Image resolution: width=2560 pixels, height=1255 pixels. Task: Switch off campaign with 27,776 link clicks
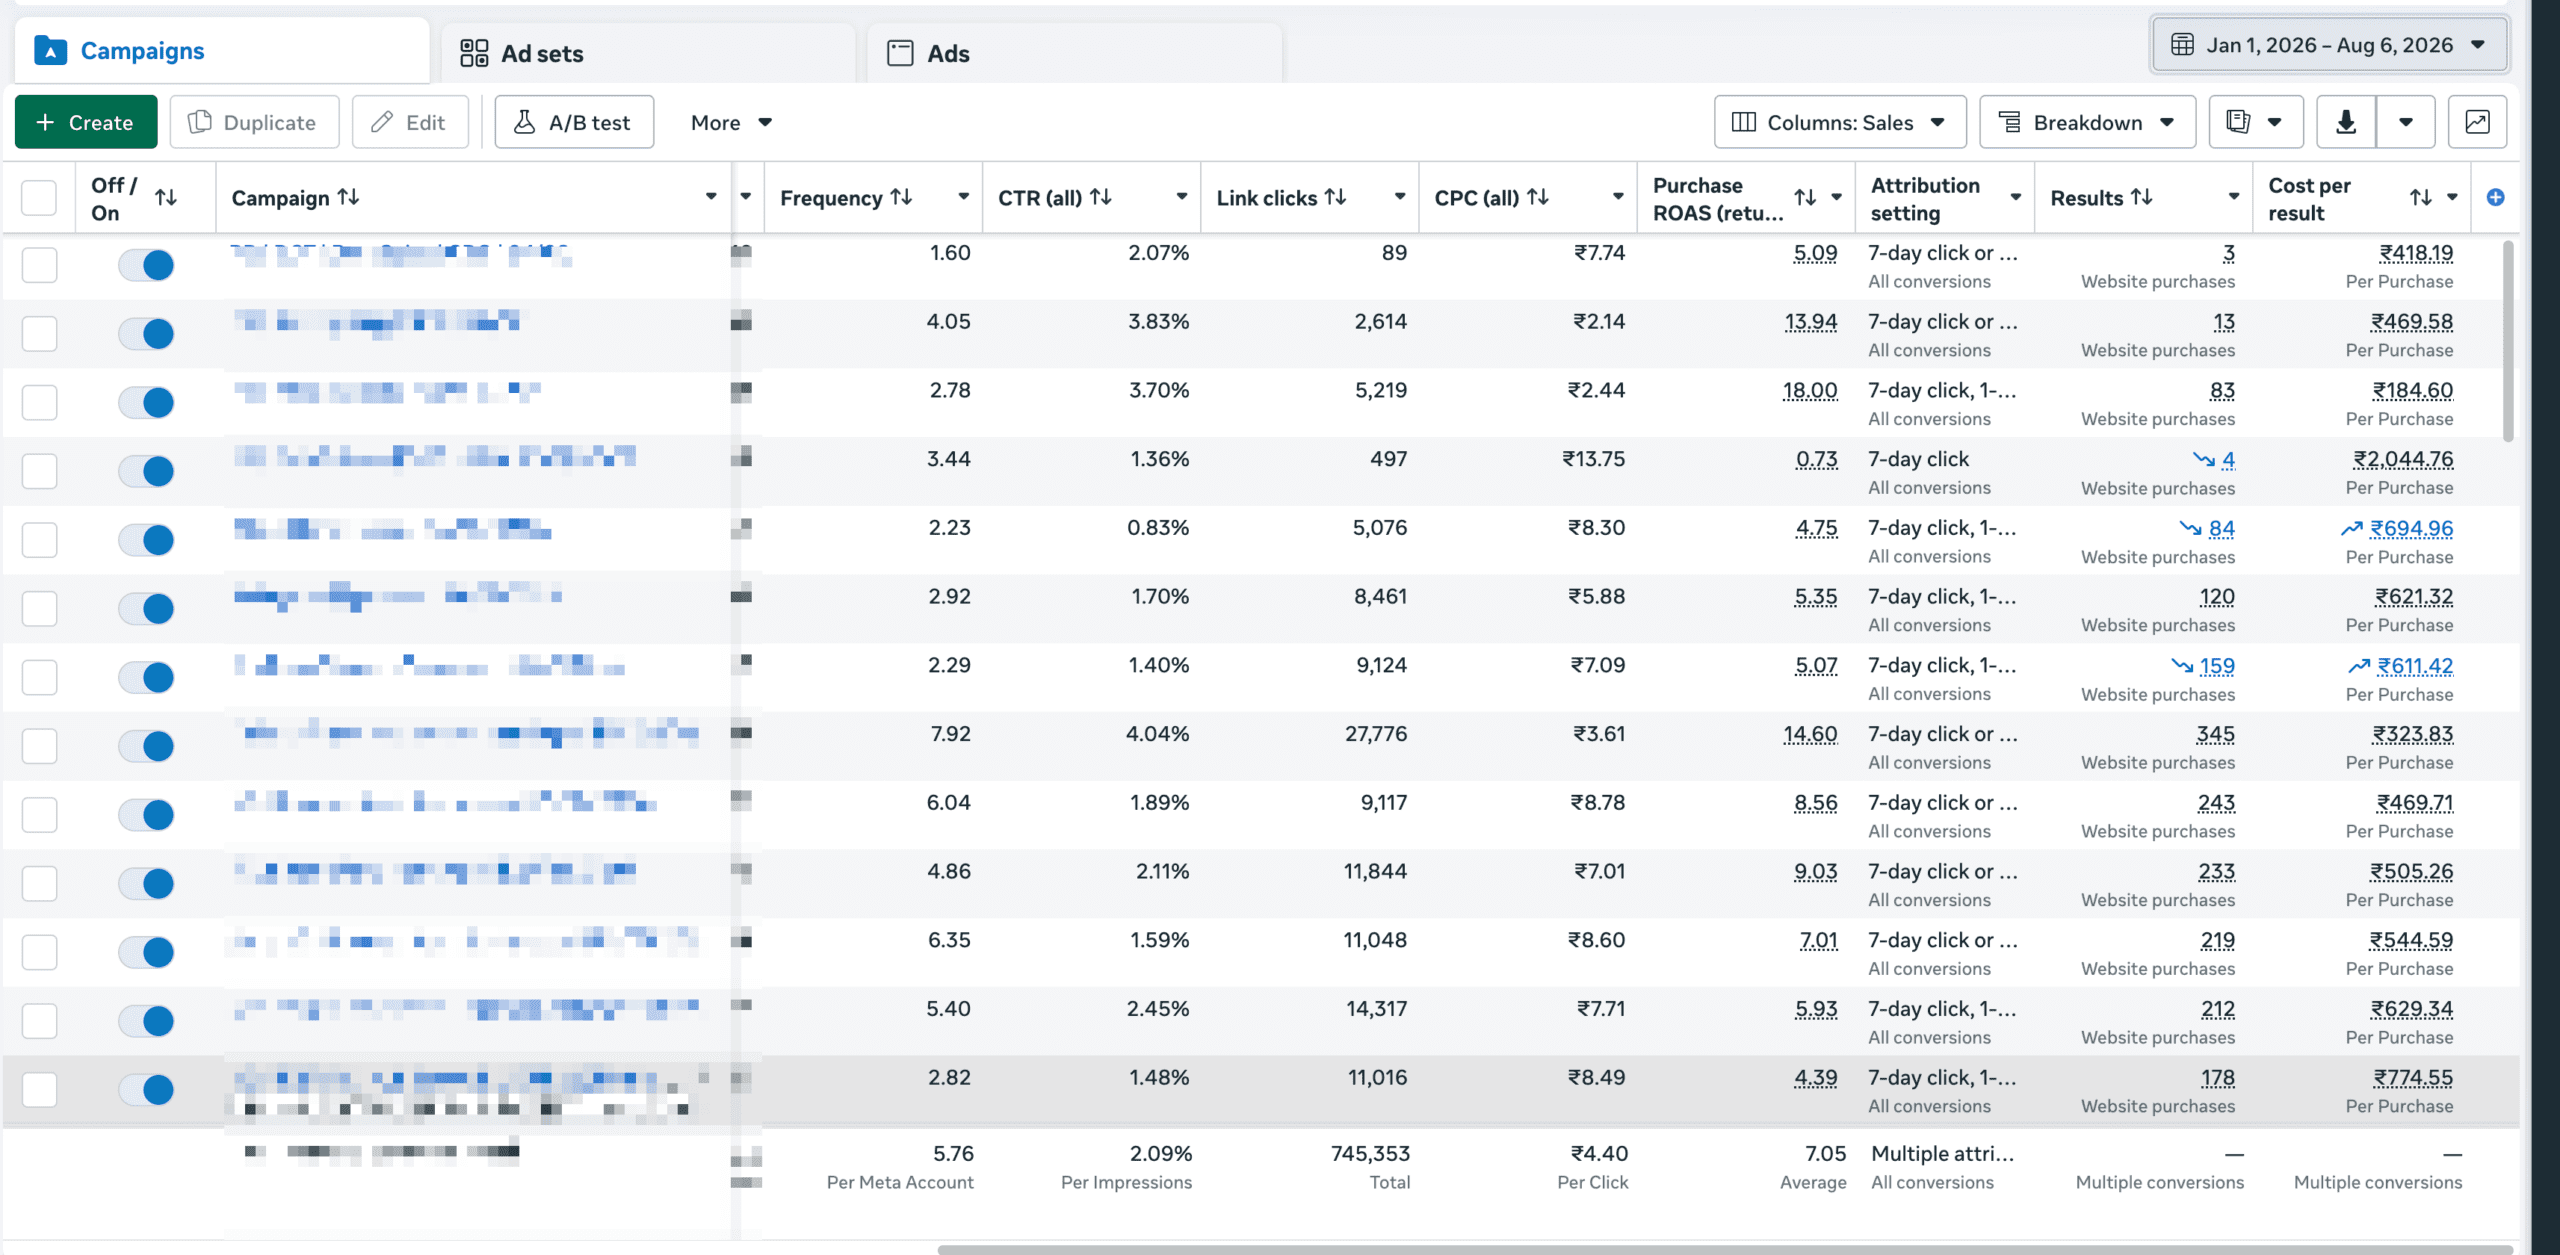[146, 746]
